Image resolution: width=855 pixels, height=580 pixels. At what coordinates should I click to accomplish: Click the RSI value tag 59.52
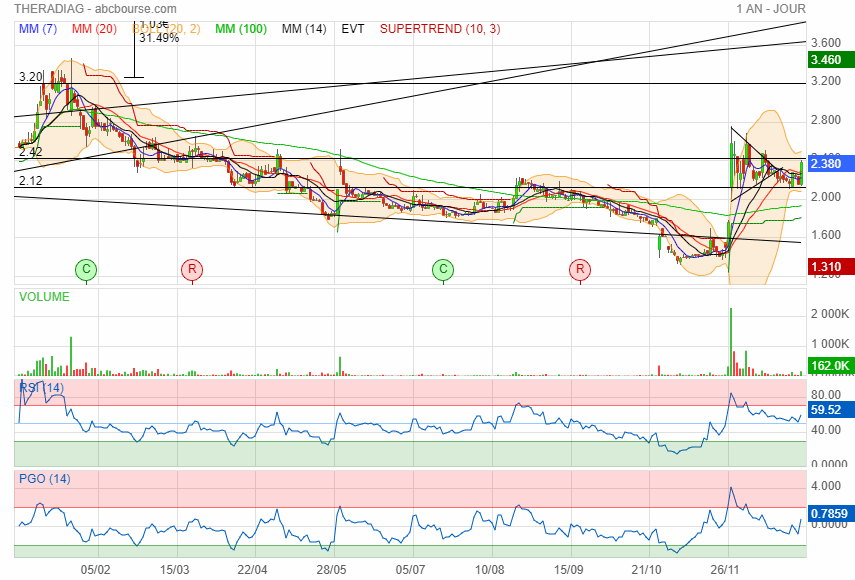pos(827,409)
